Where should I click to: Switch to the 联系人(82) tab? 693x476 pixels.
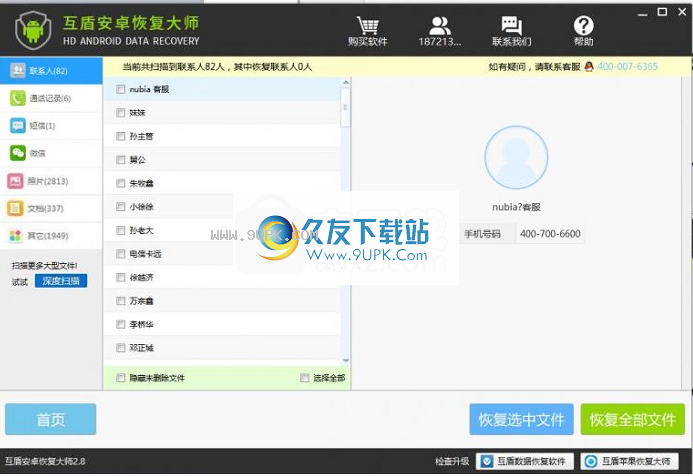(x=51, y=71)
